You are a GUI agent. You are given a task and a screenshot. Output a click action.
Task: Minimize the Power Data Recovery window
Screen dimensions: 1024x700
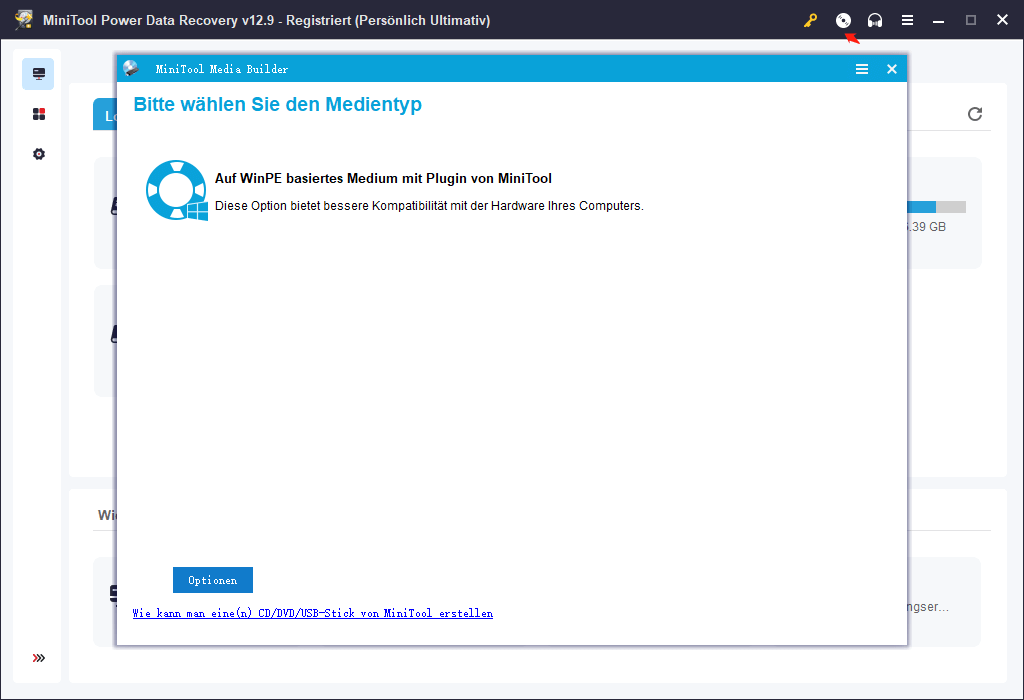[x=938, y=20]
